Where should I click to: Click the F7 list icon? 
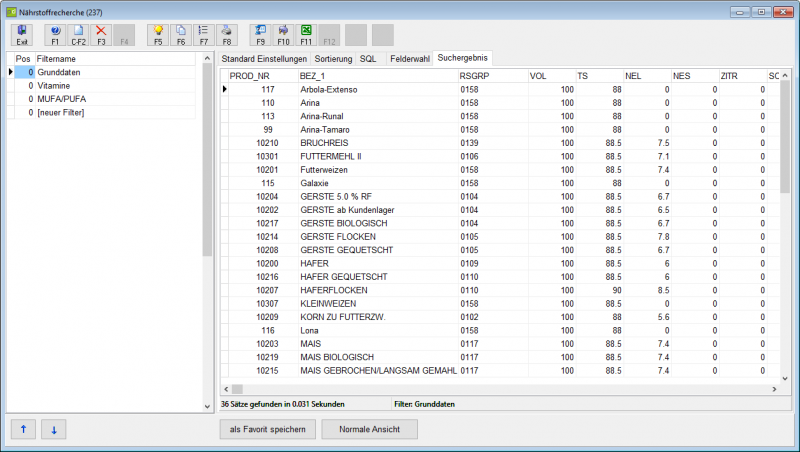coord(204,35)
